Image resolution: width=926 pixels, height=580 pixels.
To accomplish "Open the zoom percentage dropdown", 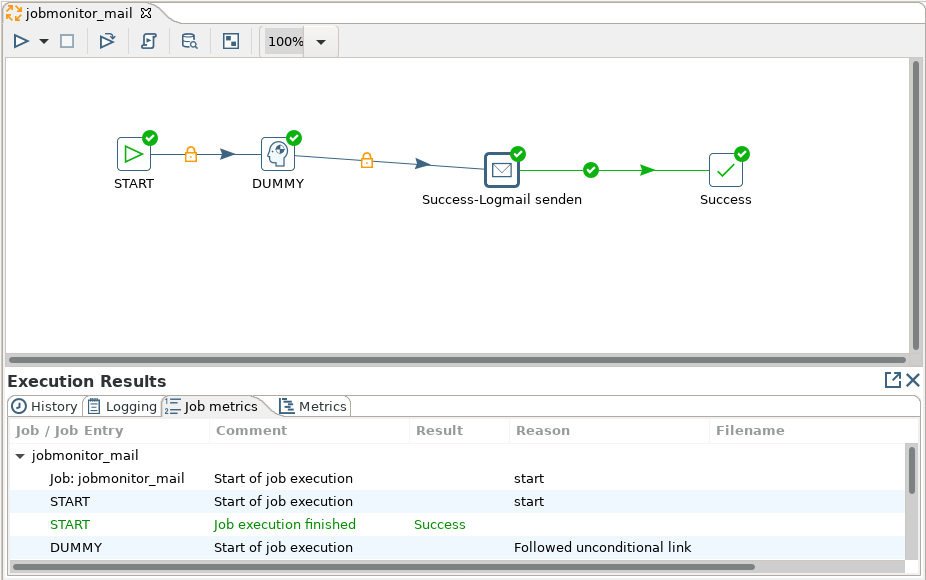I will click(321, 42).
